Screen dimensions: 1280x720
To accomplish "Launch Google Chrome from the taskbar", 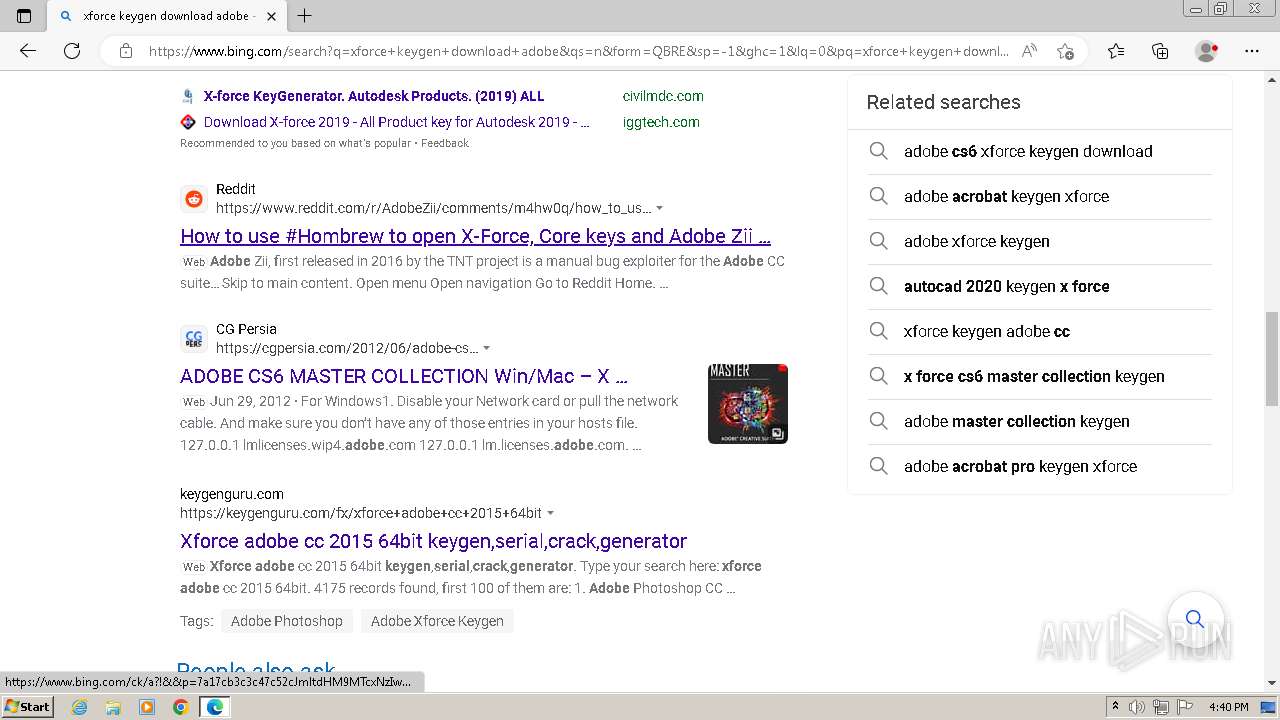I will tap(180, 707).
